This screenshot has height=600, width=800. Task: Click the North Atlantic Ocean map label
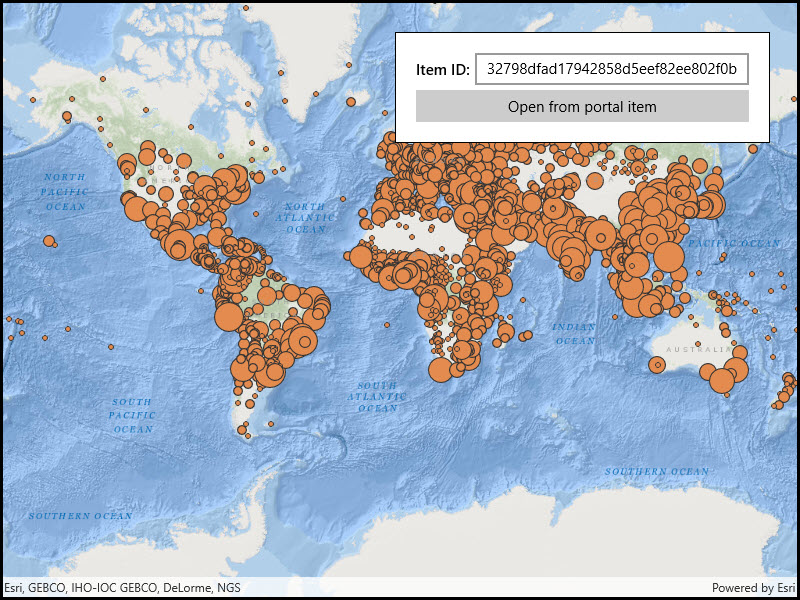coord(305,218)
